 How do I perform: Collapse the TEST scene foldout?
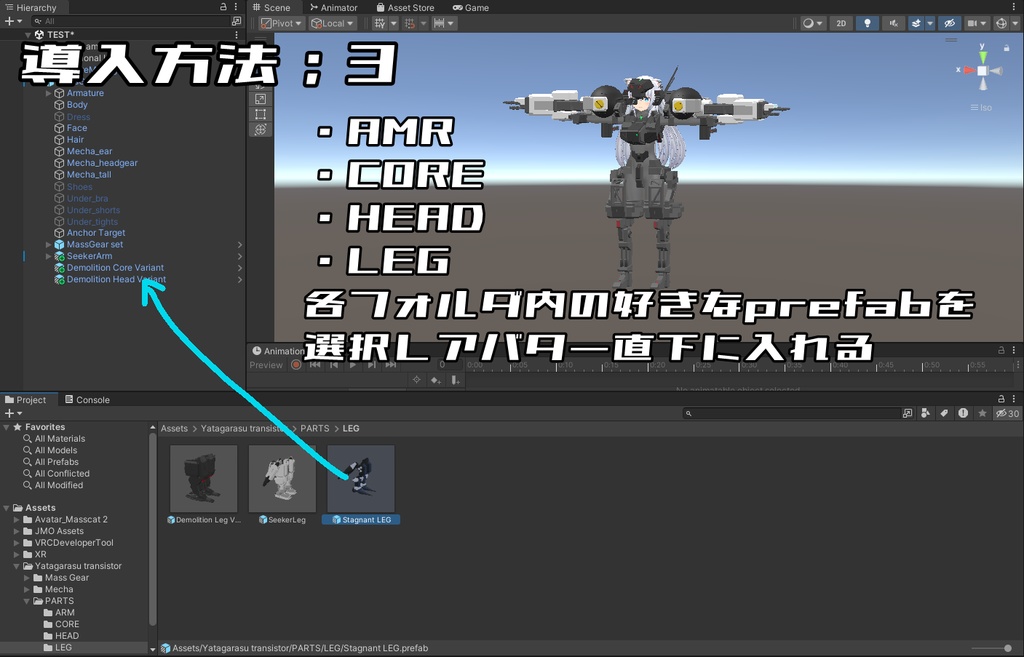28,35
